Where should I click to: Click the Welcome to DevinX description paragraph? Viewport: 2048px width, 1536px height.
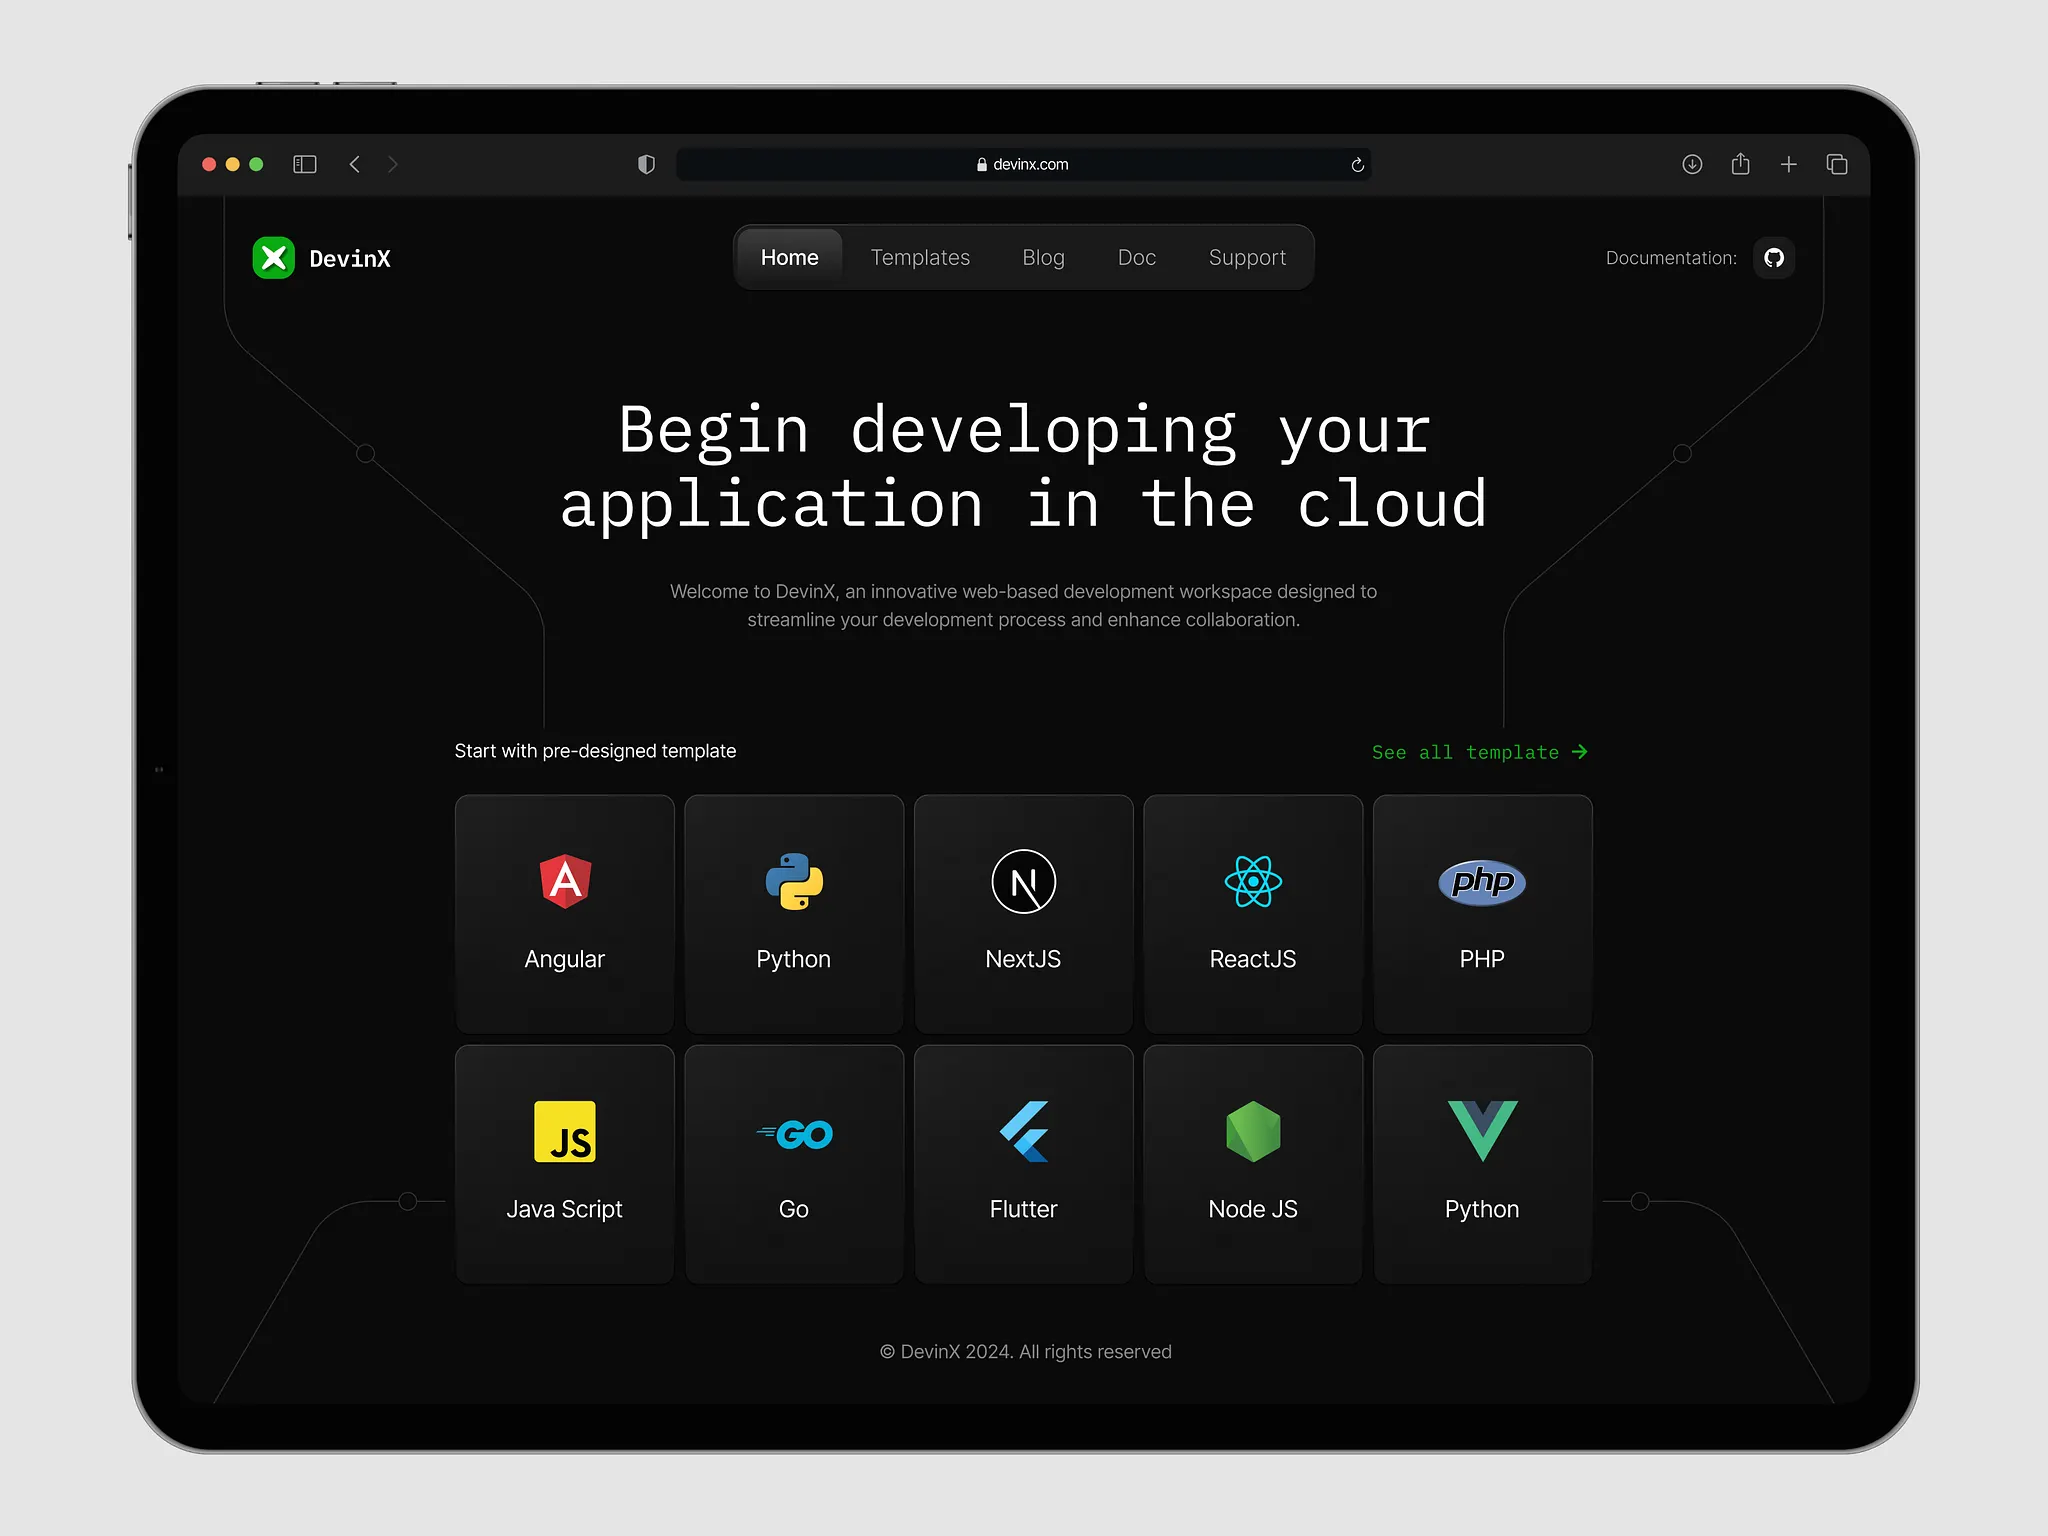coord(1024,606)
